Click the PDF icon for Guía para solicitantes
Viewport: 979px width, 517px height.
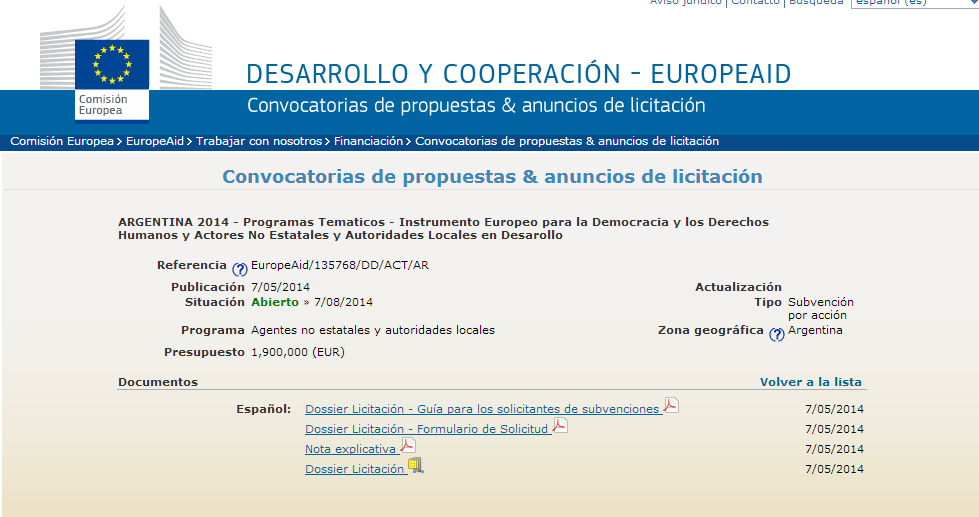click(x=671, y=405)
